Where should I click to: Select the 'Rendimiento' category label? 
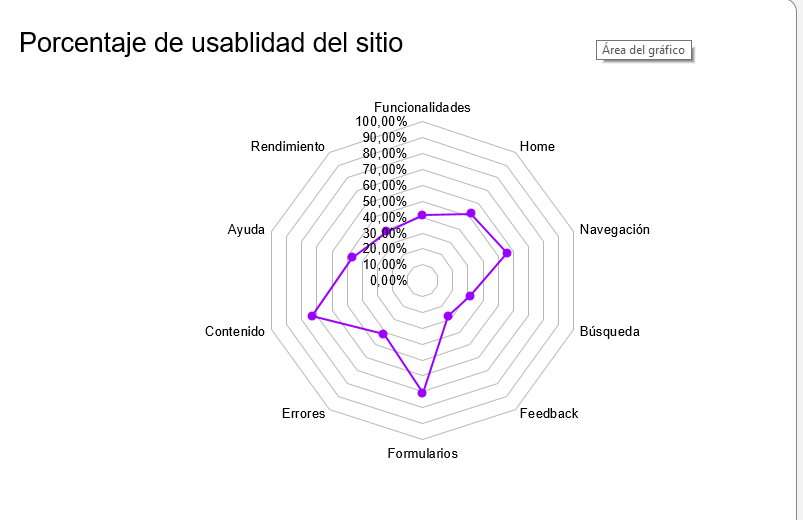pos(288,147)
